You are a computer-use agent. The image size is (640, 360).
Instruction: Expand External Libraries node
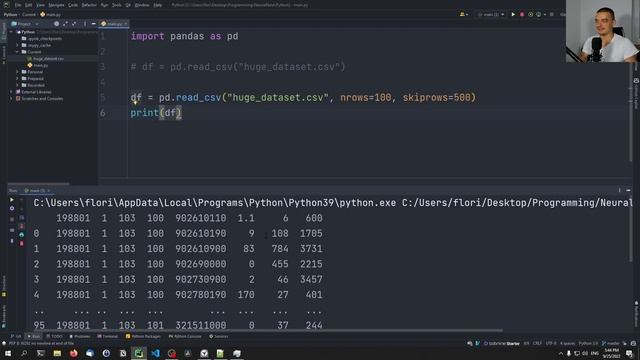(12, 92)
